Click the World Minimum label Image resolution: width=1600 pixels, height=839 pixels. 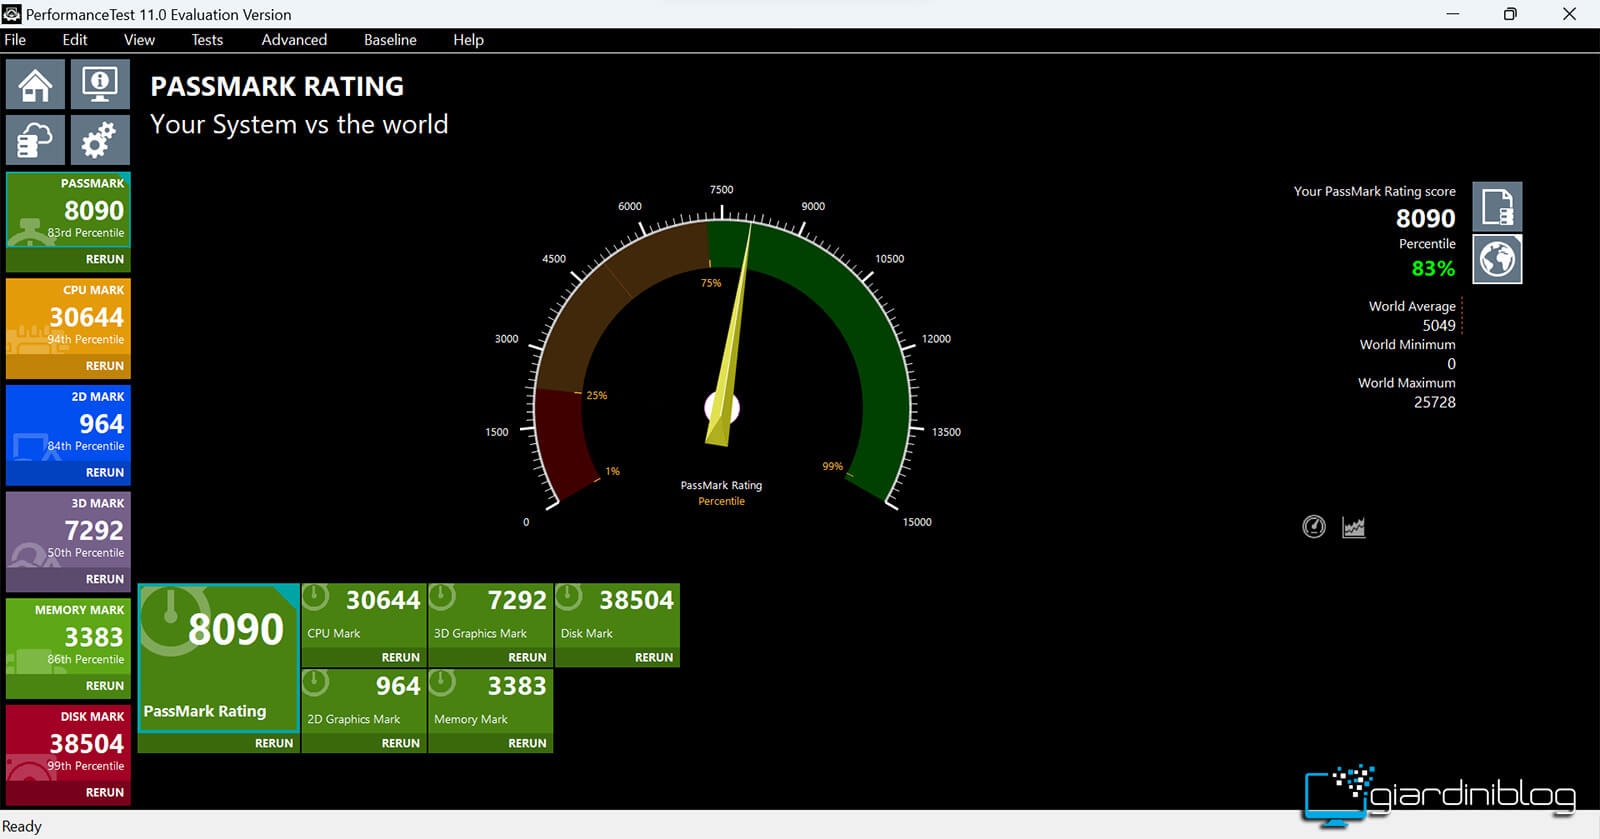click(1407, 344)
